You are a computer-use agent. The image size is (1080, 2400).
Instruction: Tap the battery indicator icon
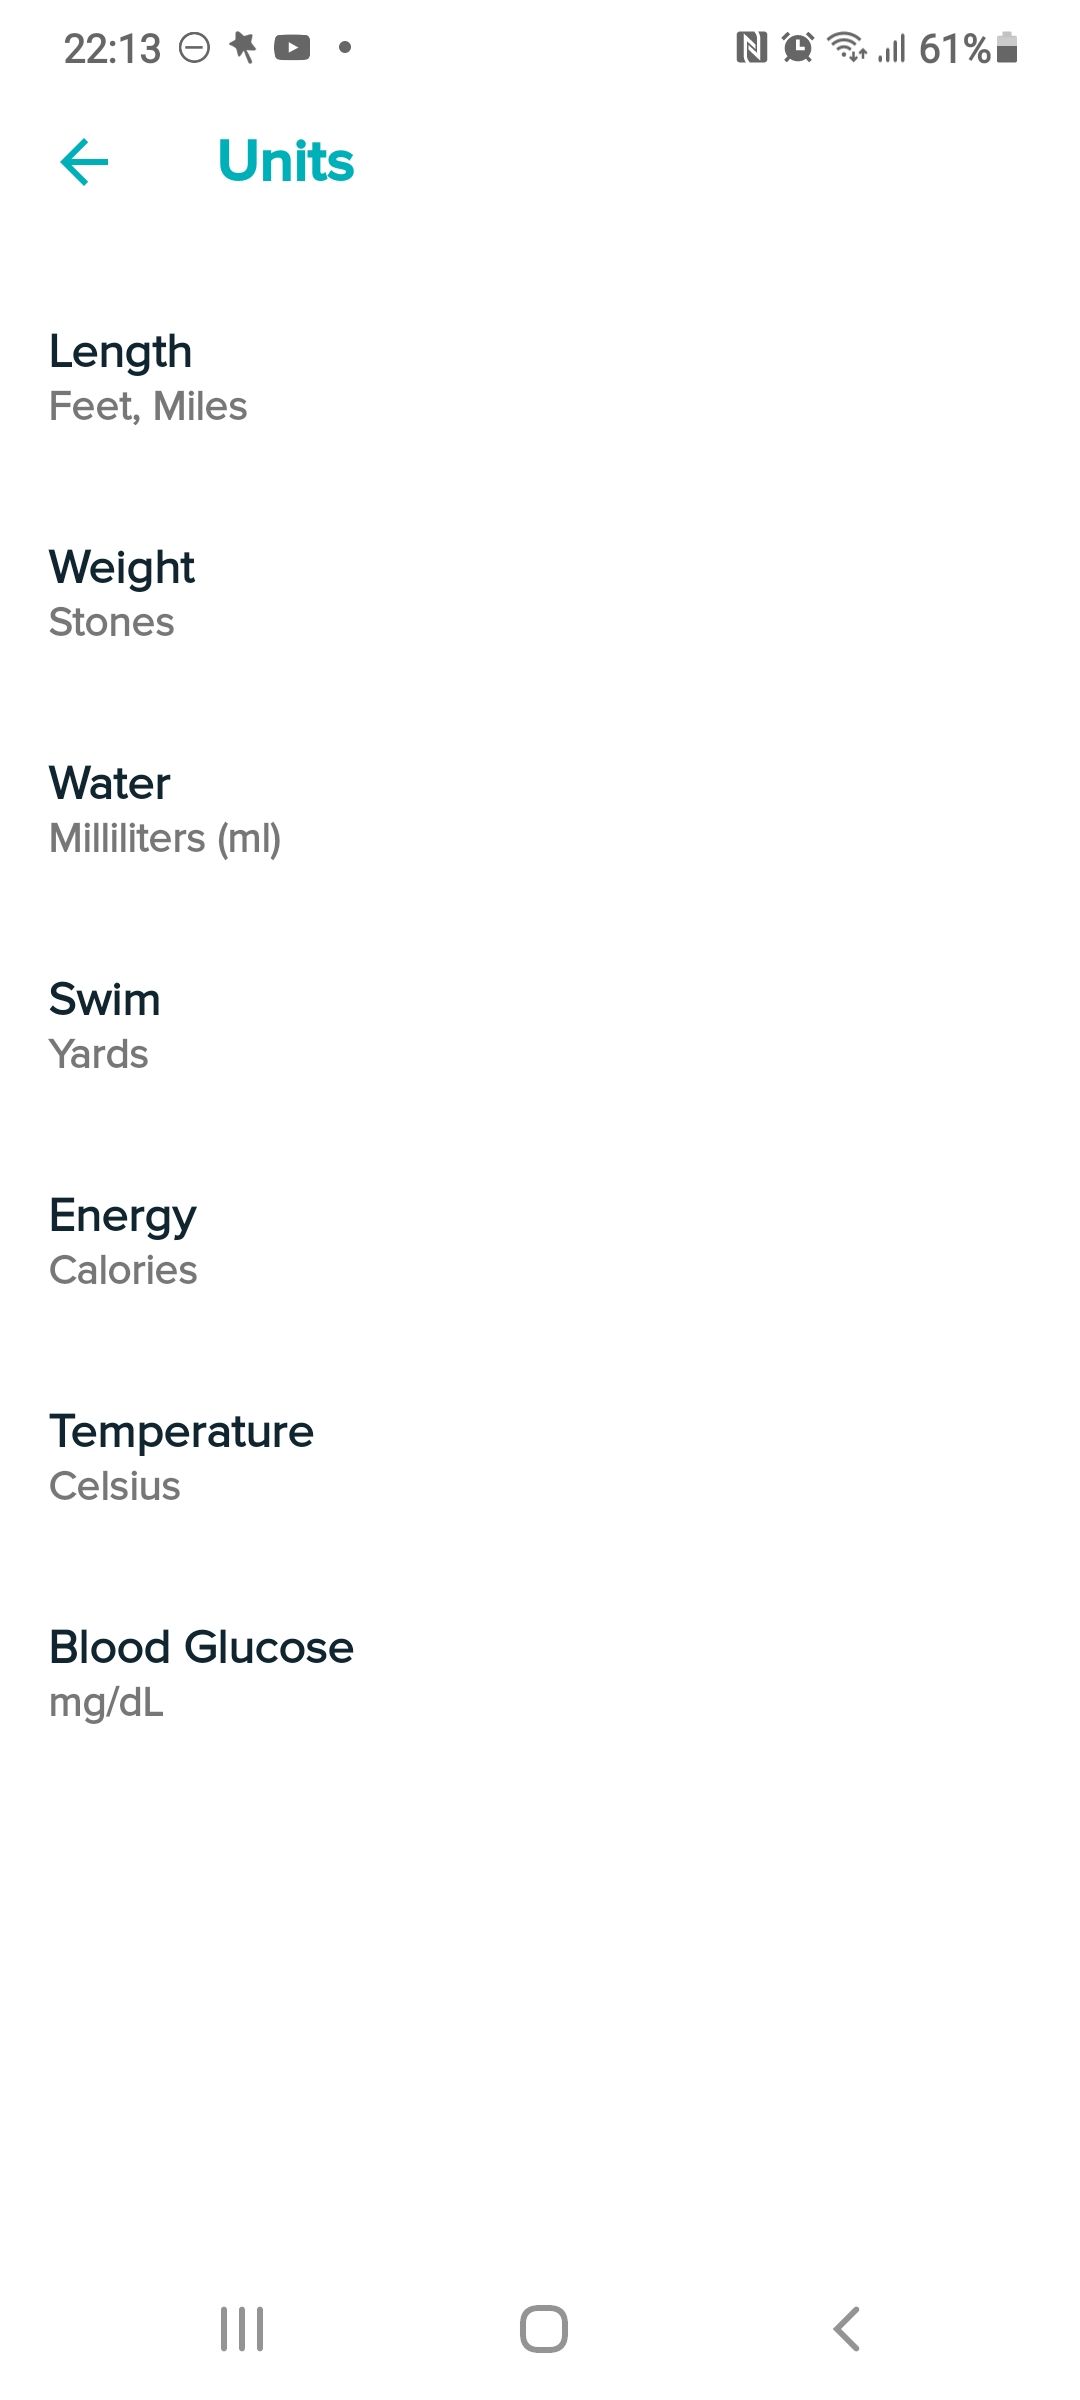point(1007,47)
